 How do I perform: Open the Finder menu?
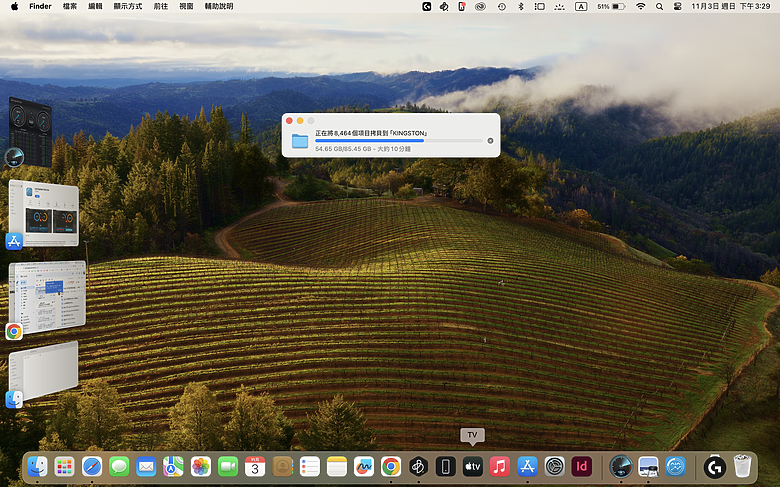pos(40,6)
